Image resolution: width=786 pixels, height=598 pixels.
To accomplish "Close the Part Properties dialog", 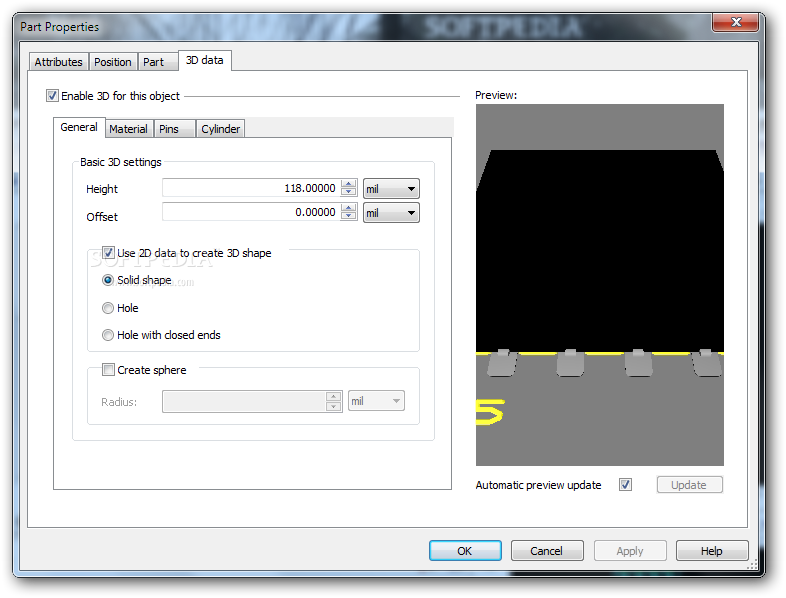I will pyautogui.click(x=735, y=22).
